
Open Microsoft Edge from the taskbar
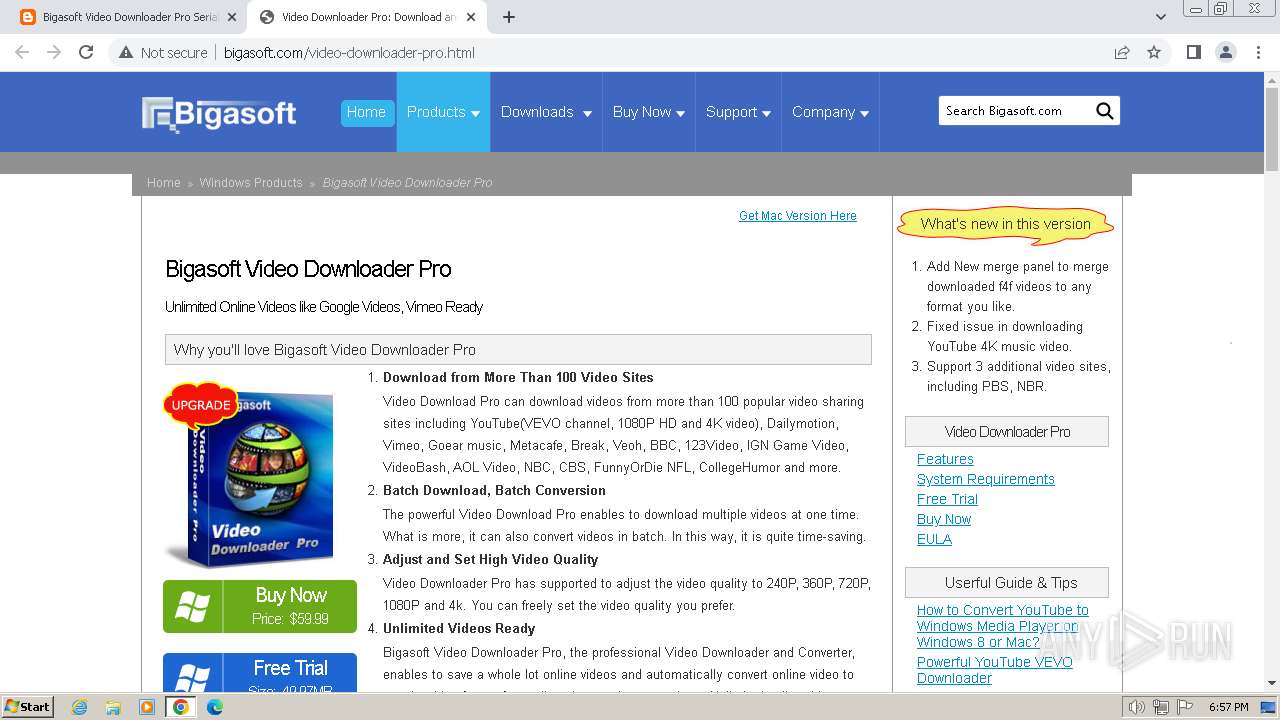[x=215, y=707]
